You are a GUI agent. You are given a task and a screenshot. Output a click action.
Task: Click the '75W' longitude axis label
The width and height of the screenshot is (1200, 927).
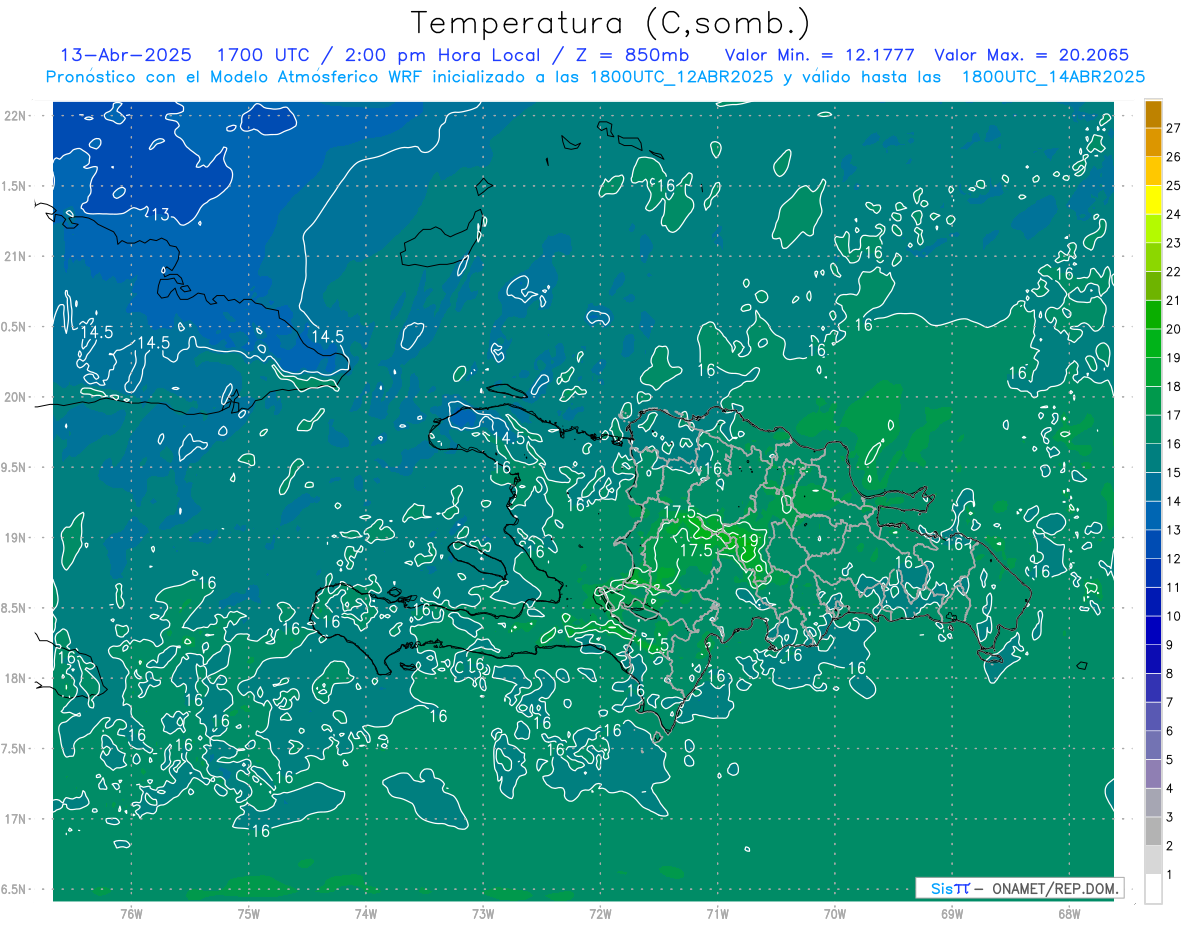[x=249, y=914]
